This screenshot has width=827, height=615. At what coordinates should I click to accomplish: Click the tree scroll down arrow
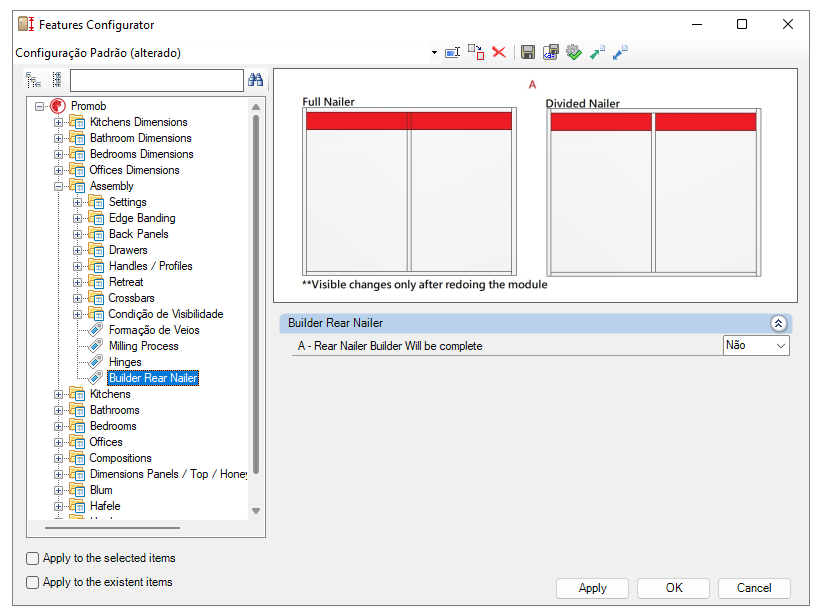click(x=256, y=511)
